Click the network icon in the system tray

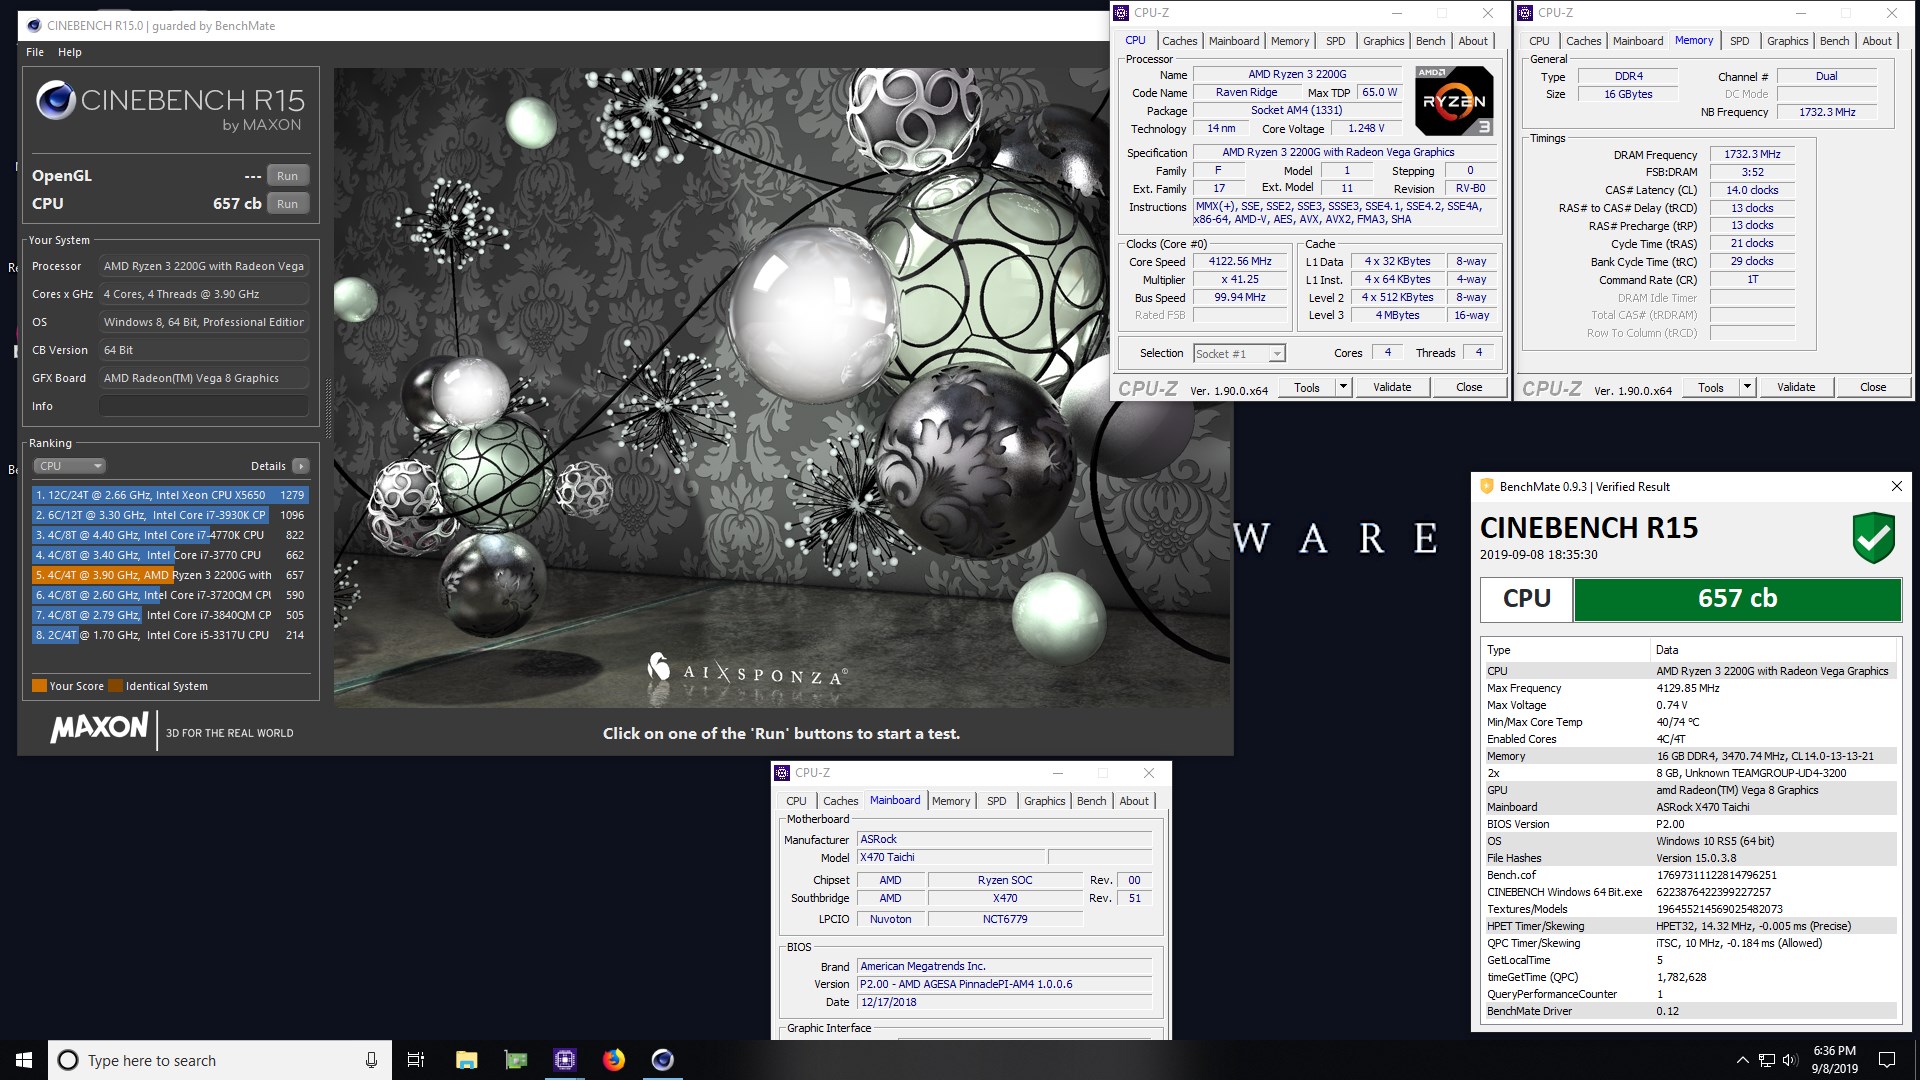tap(1767, 1060)
